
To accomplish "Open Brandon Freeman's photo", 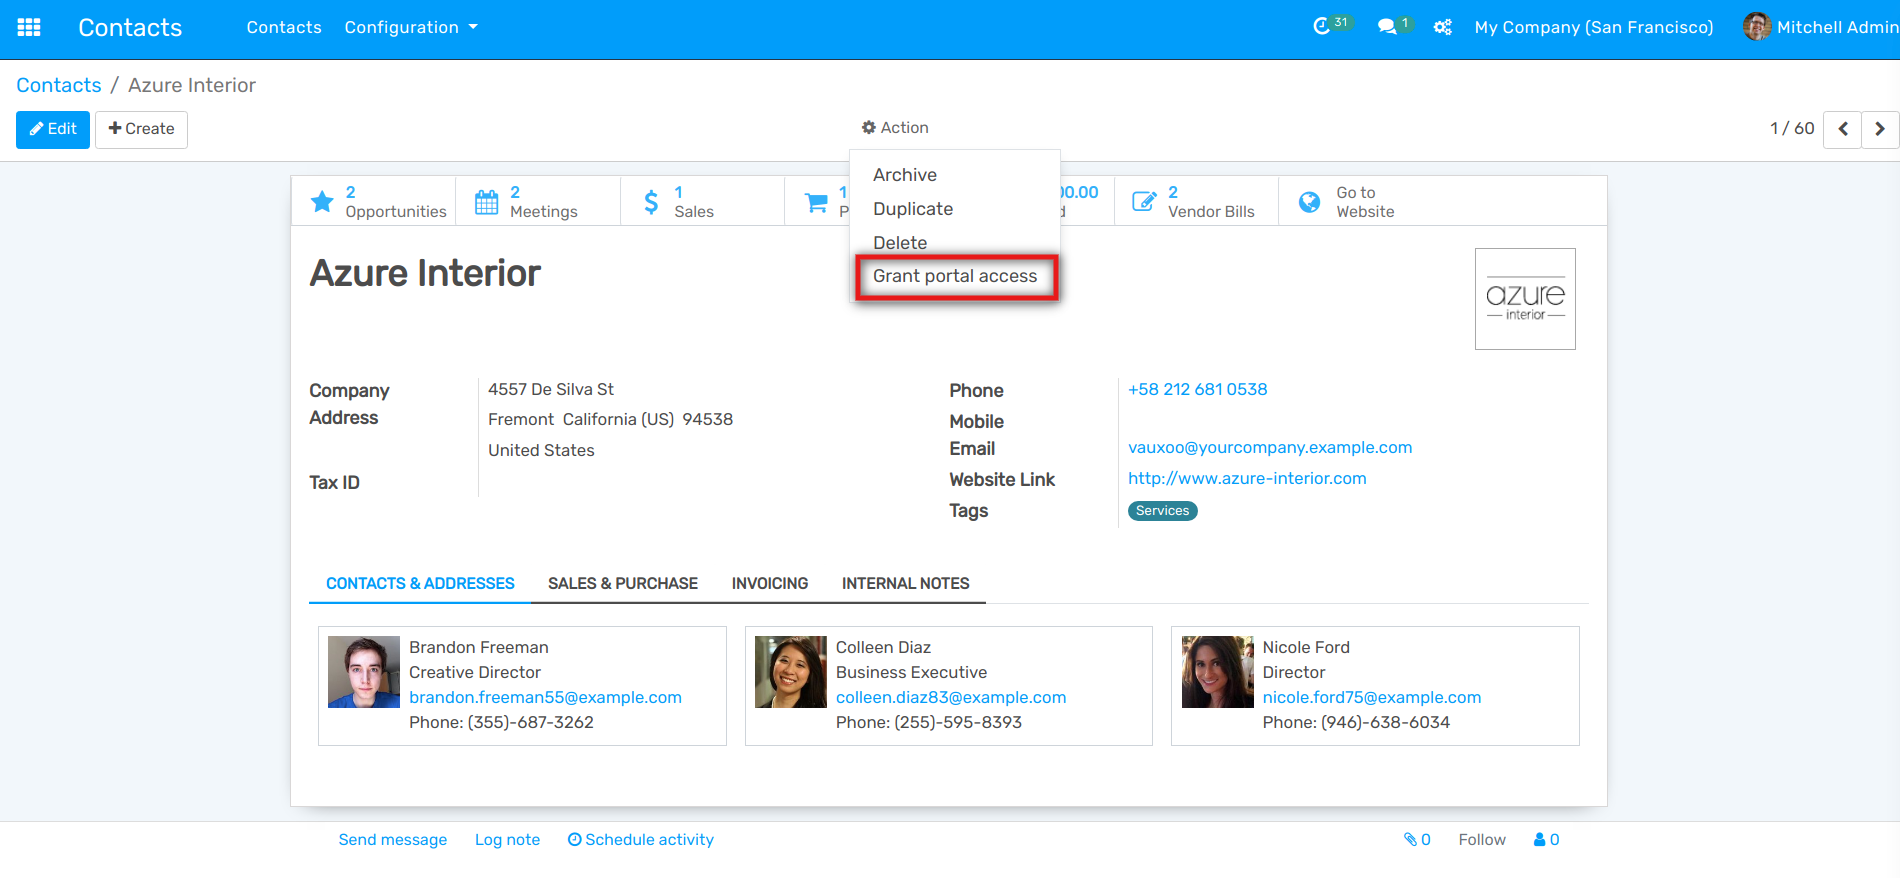I will click(x=364, y=672).
